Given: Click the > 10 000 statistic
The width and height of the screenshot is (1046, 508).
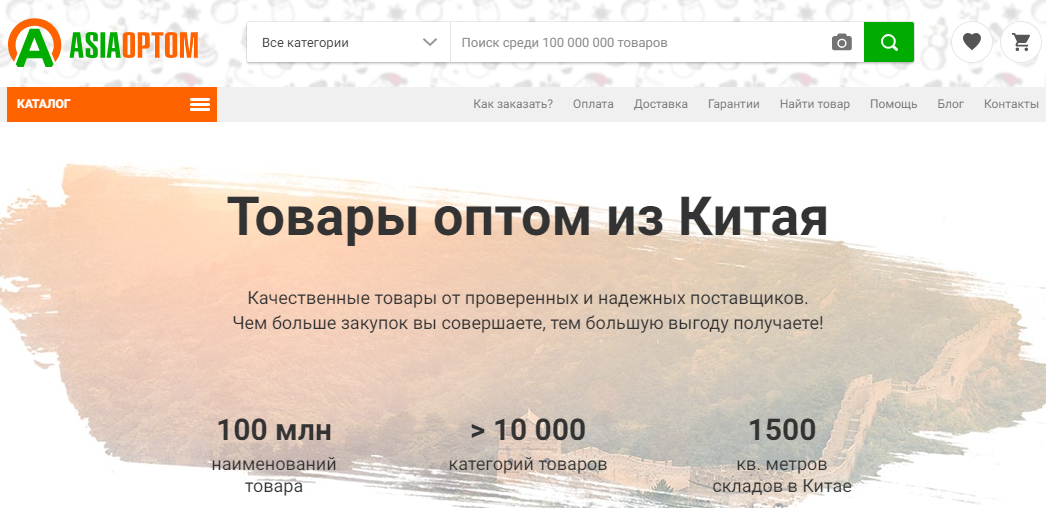Looking at the screenshot, I should [x=528, y=430].
